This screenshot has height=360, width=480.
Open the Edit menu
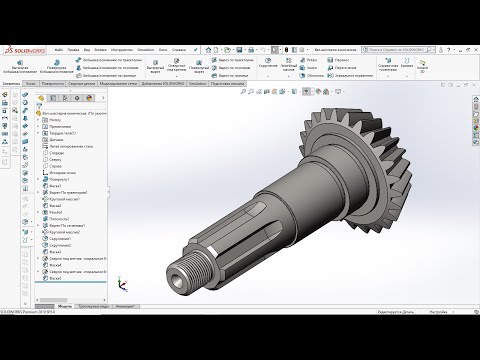pyautogui.click(x=73, y=50)
